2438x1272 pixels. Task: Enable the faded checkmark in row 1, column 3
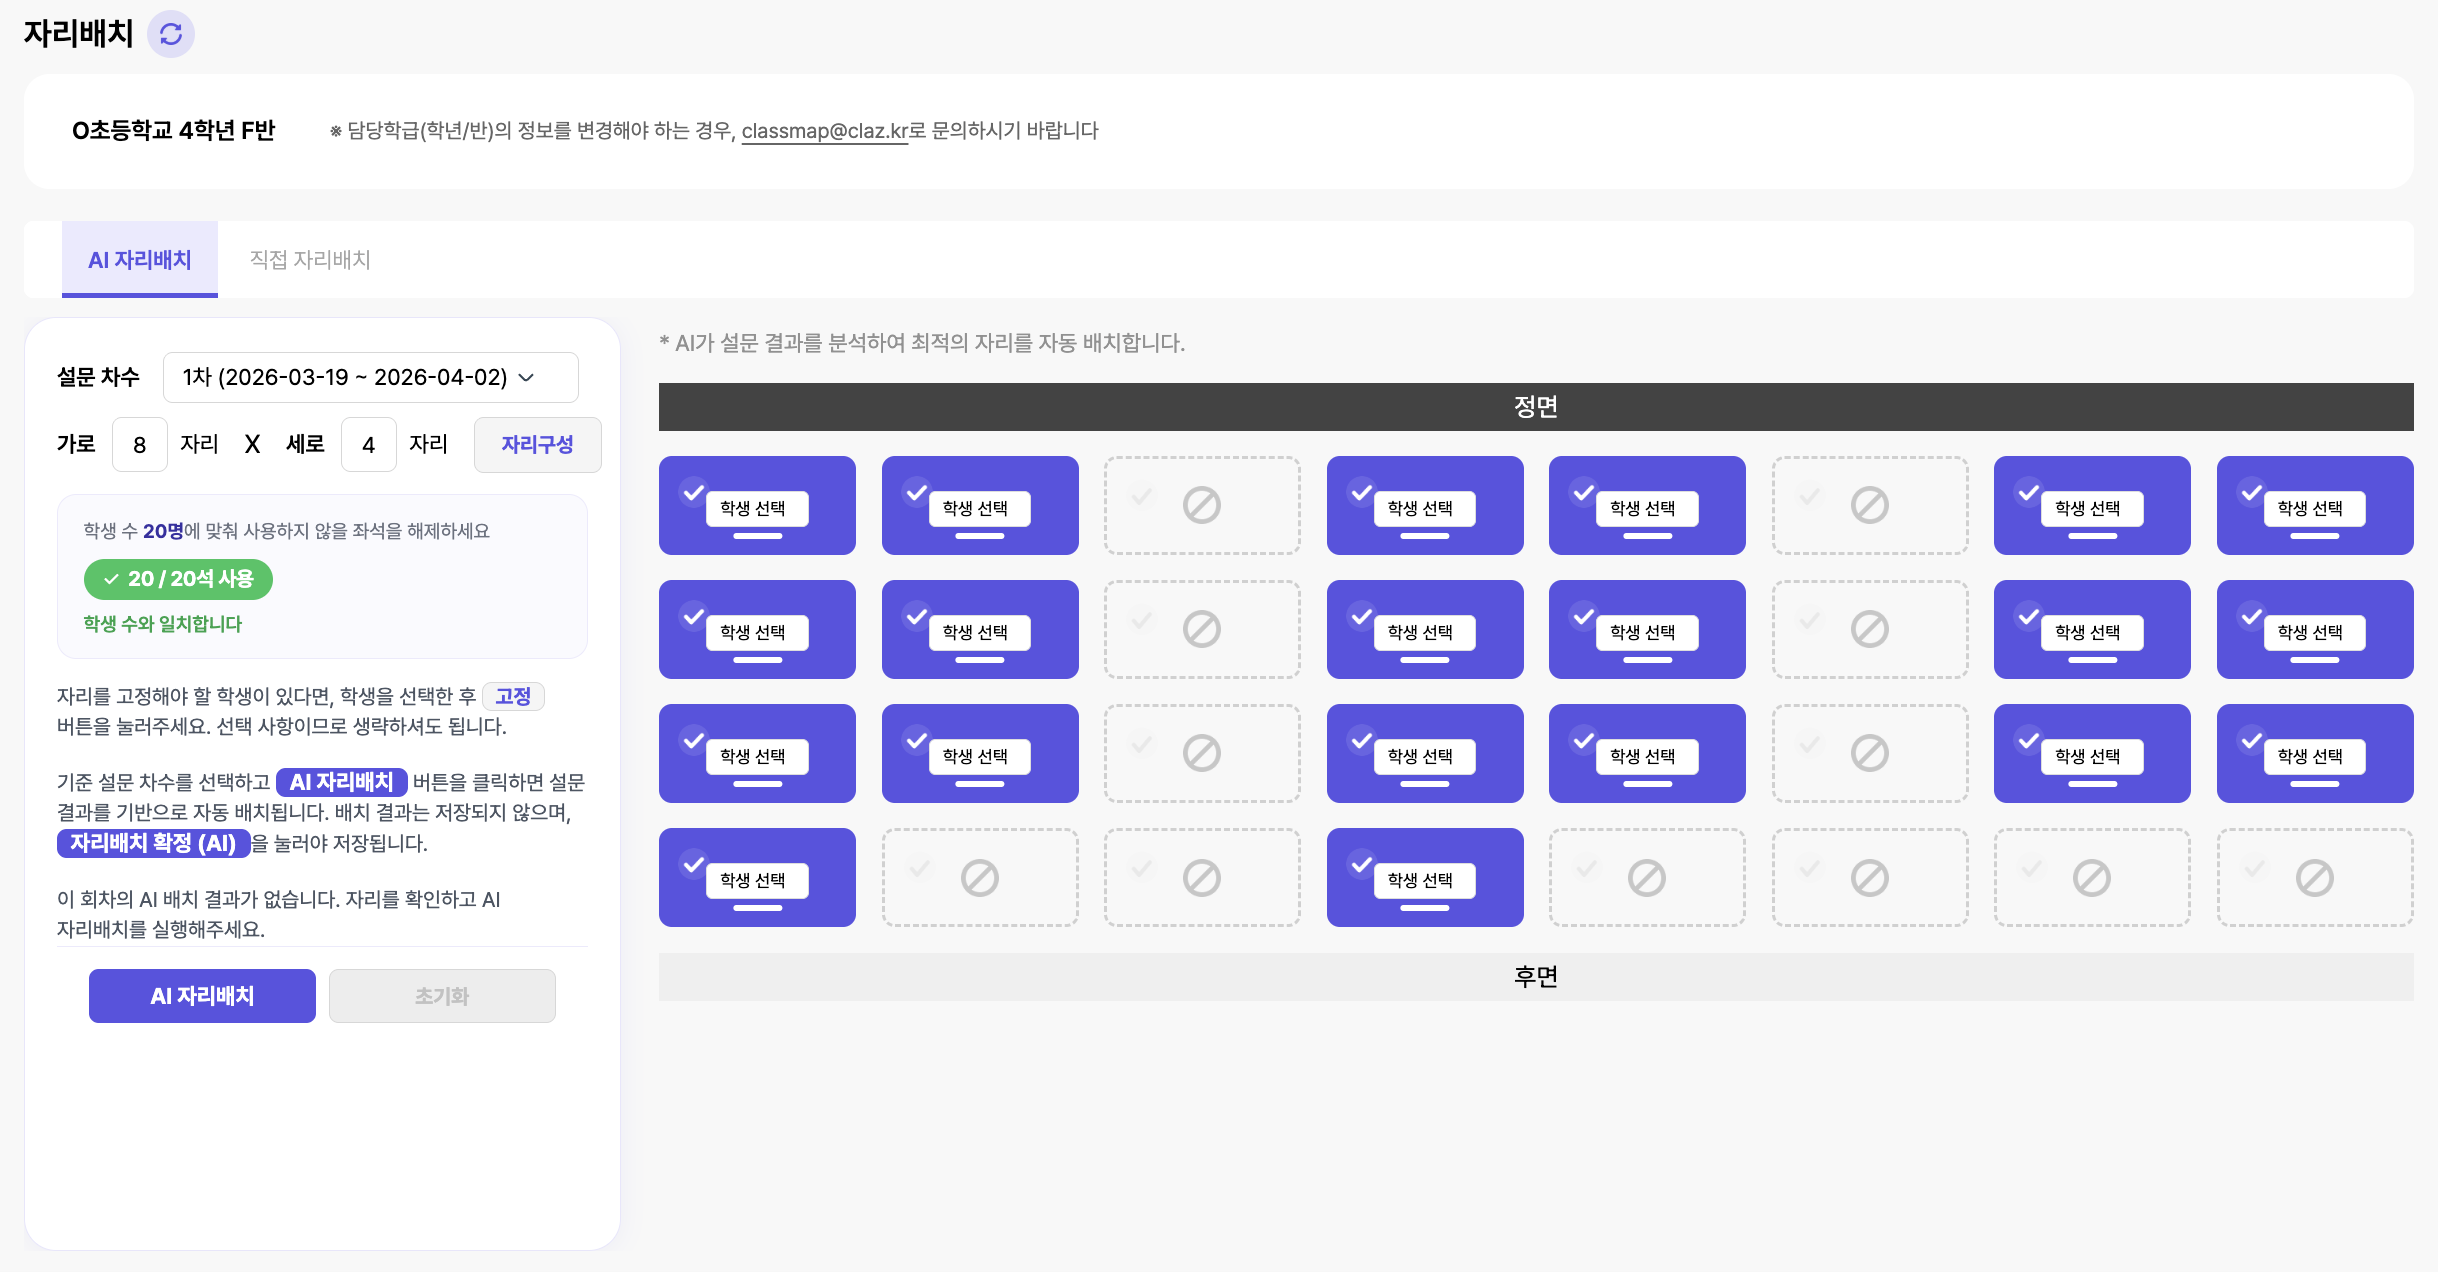coord(1141,496)
